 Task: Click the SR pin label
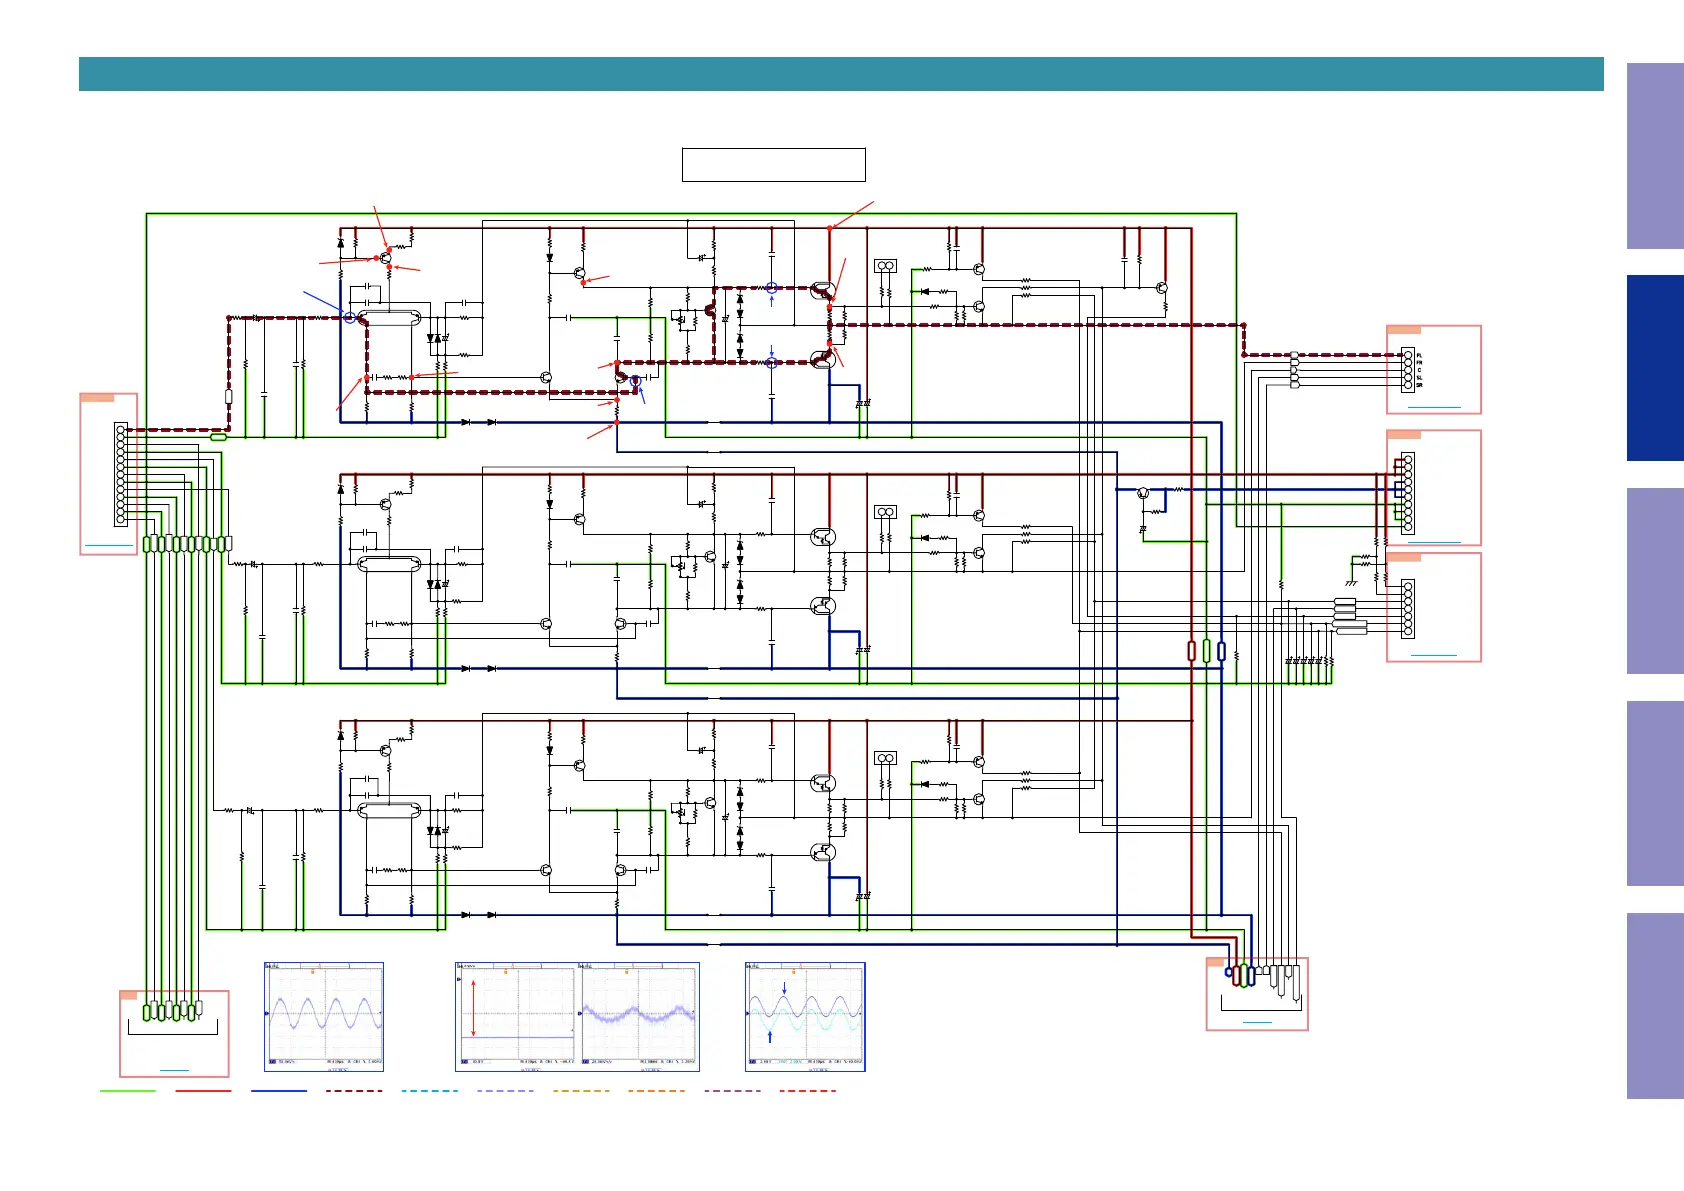click(x=1419, y=385)
